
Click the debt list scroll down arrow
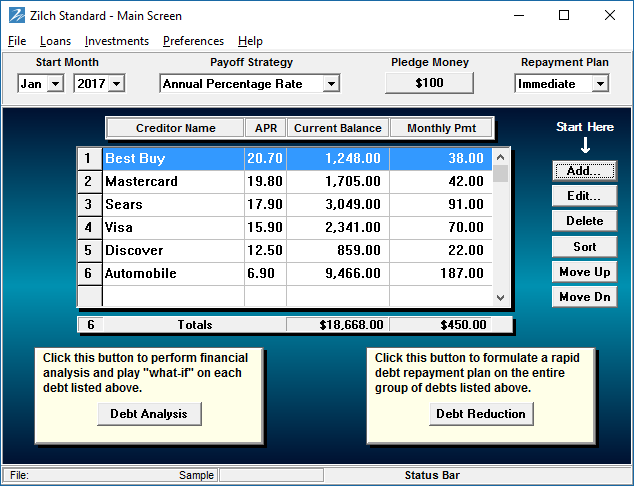pos(500,298)
